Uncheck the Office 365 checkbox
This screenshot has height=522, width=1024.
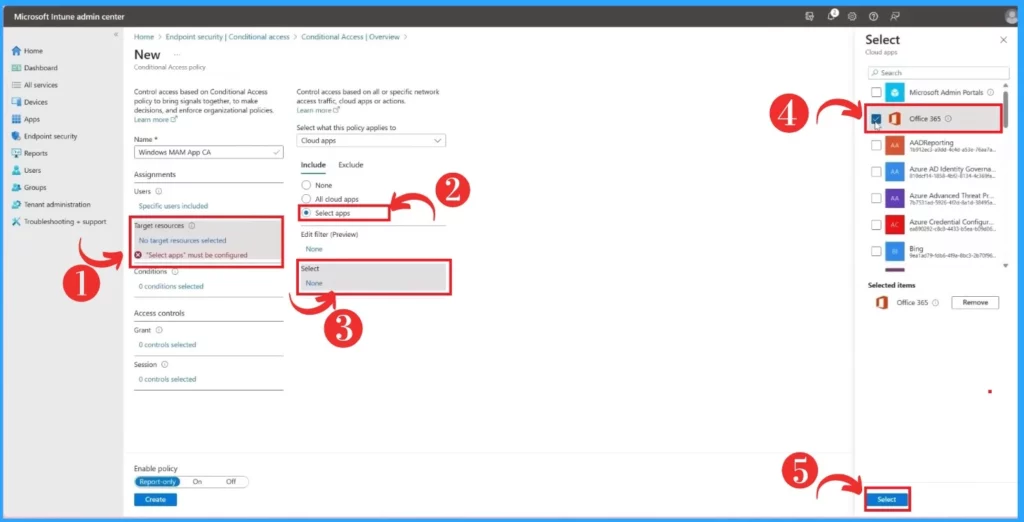[x=876, y=119]
